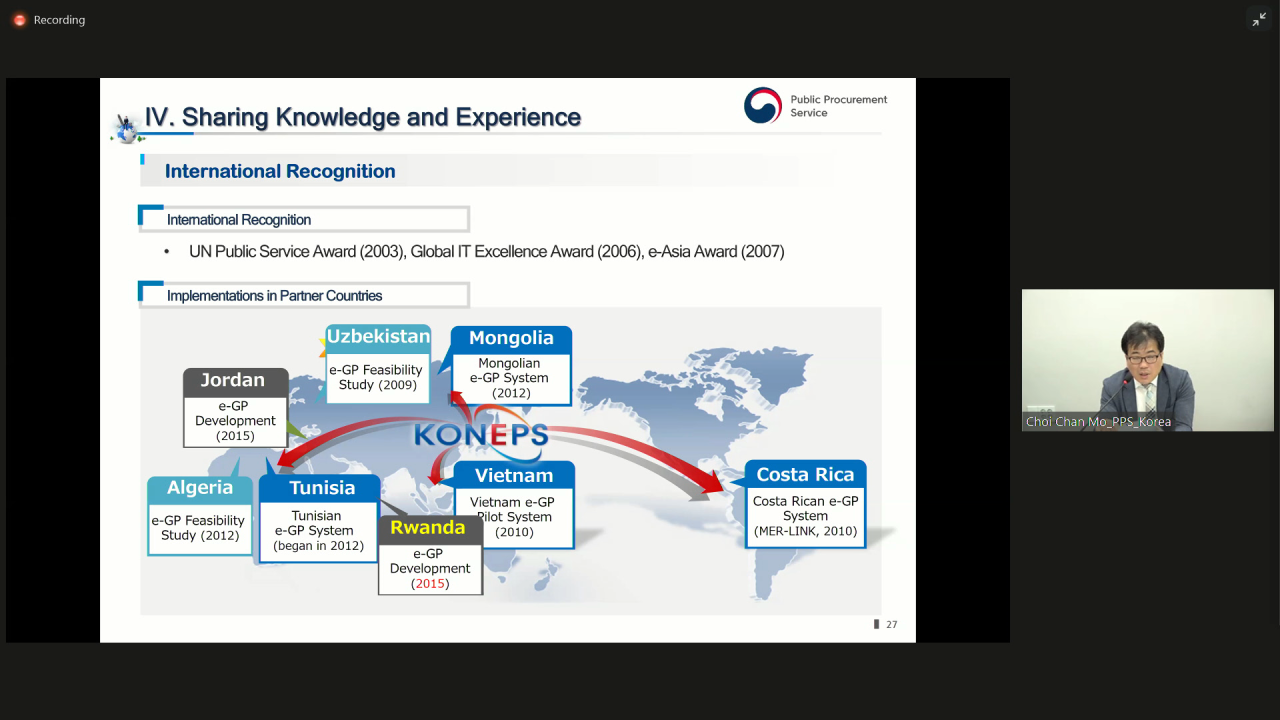Click the slide page number "27"
This screenshot has width=1280, height=720.
(891, 625)
